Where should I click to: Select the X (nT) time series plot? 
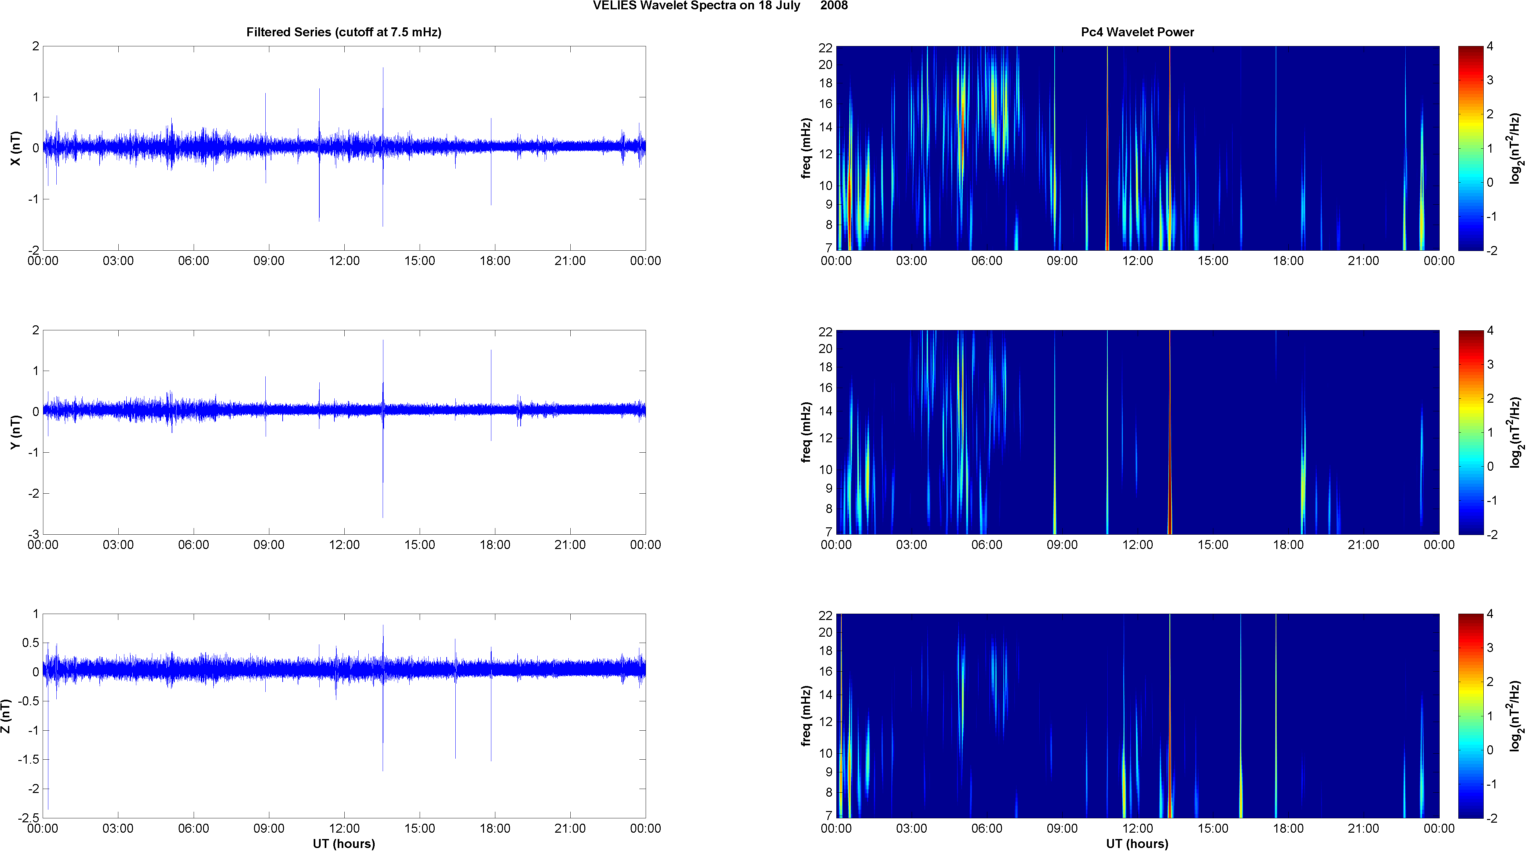(344, 148)
